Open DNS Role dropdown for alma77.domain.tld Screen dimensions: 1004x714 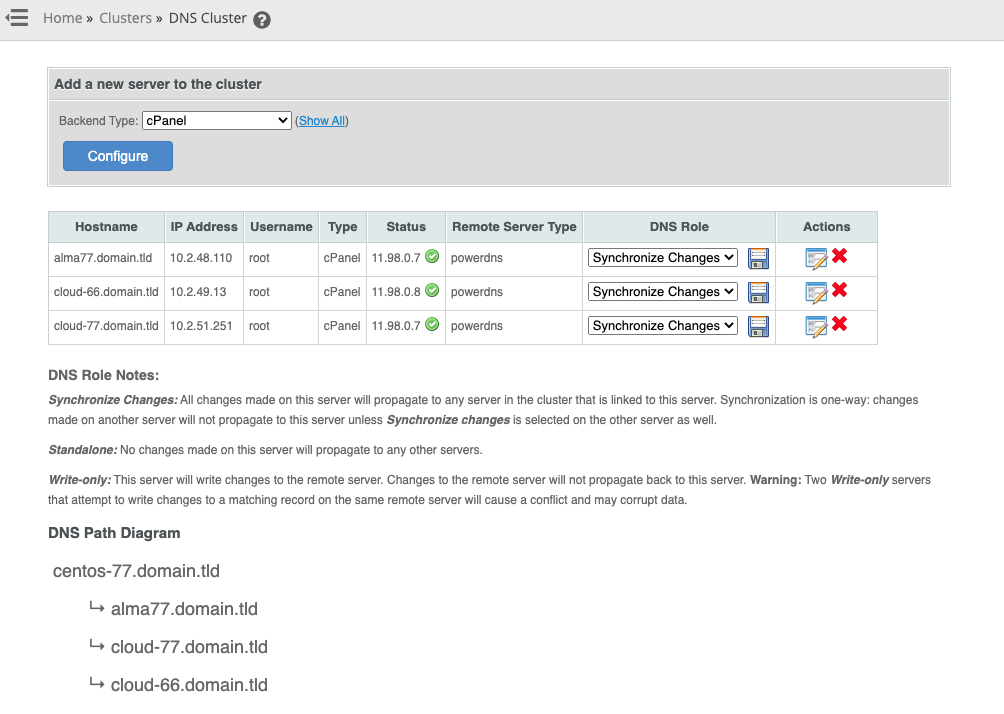[x=663, y=257]
